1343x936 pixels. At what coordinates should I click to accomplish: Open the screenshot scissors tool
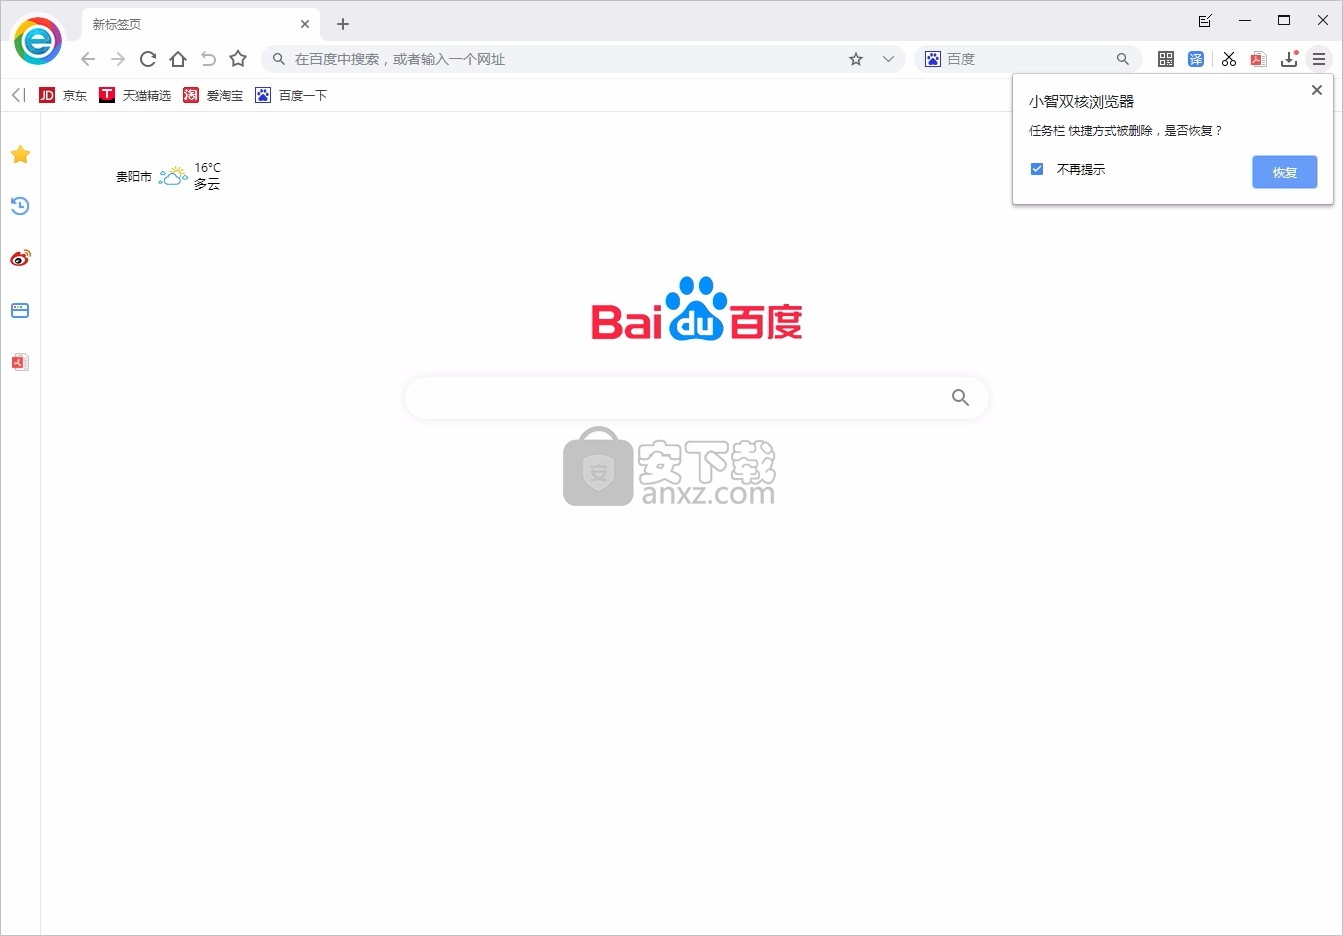(1229, 59)
